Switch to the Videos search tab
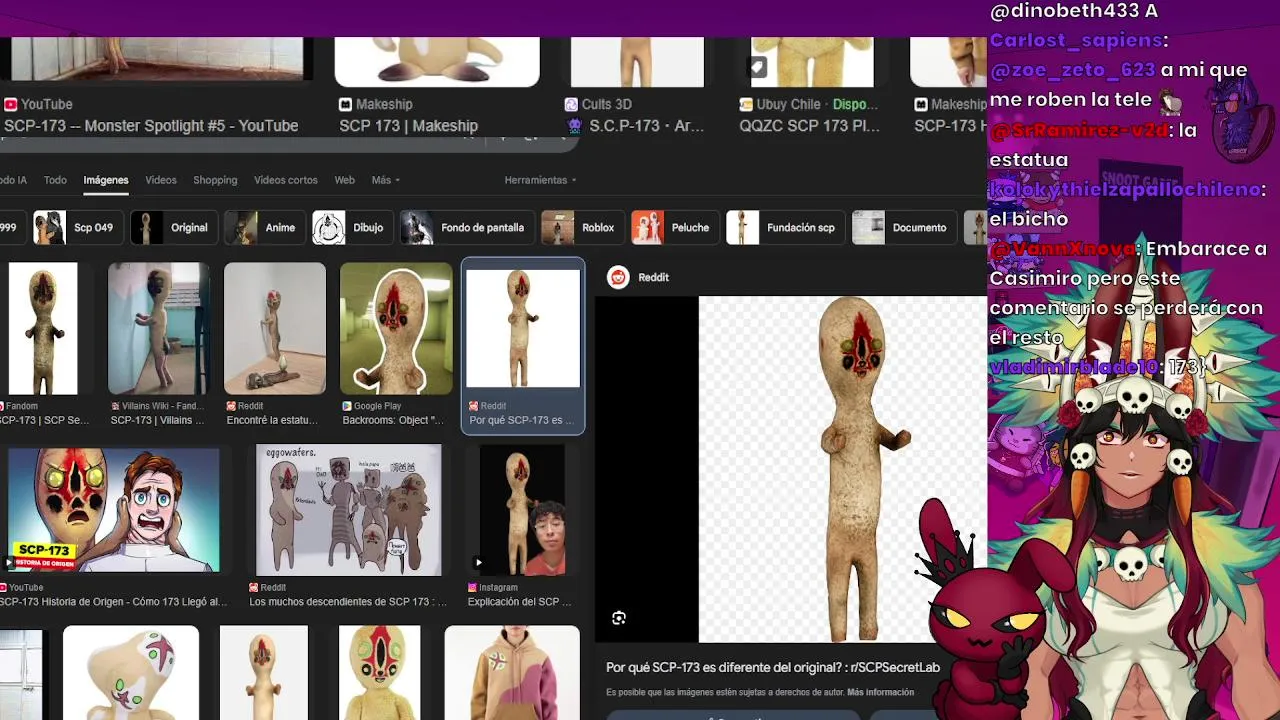This screenshot has width=1280, height=720. click(x=160, y=180)
